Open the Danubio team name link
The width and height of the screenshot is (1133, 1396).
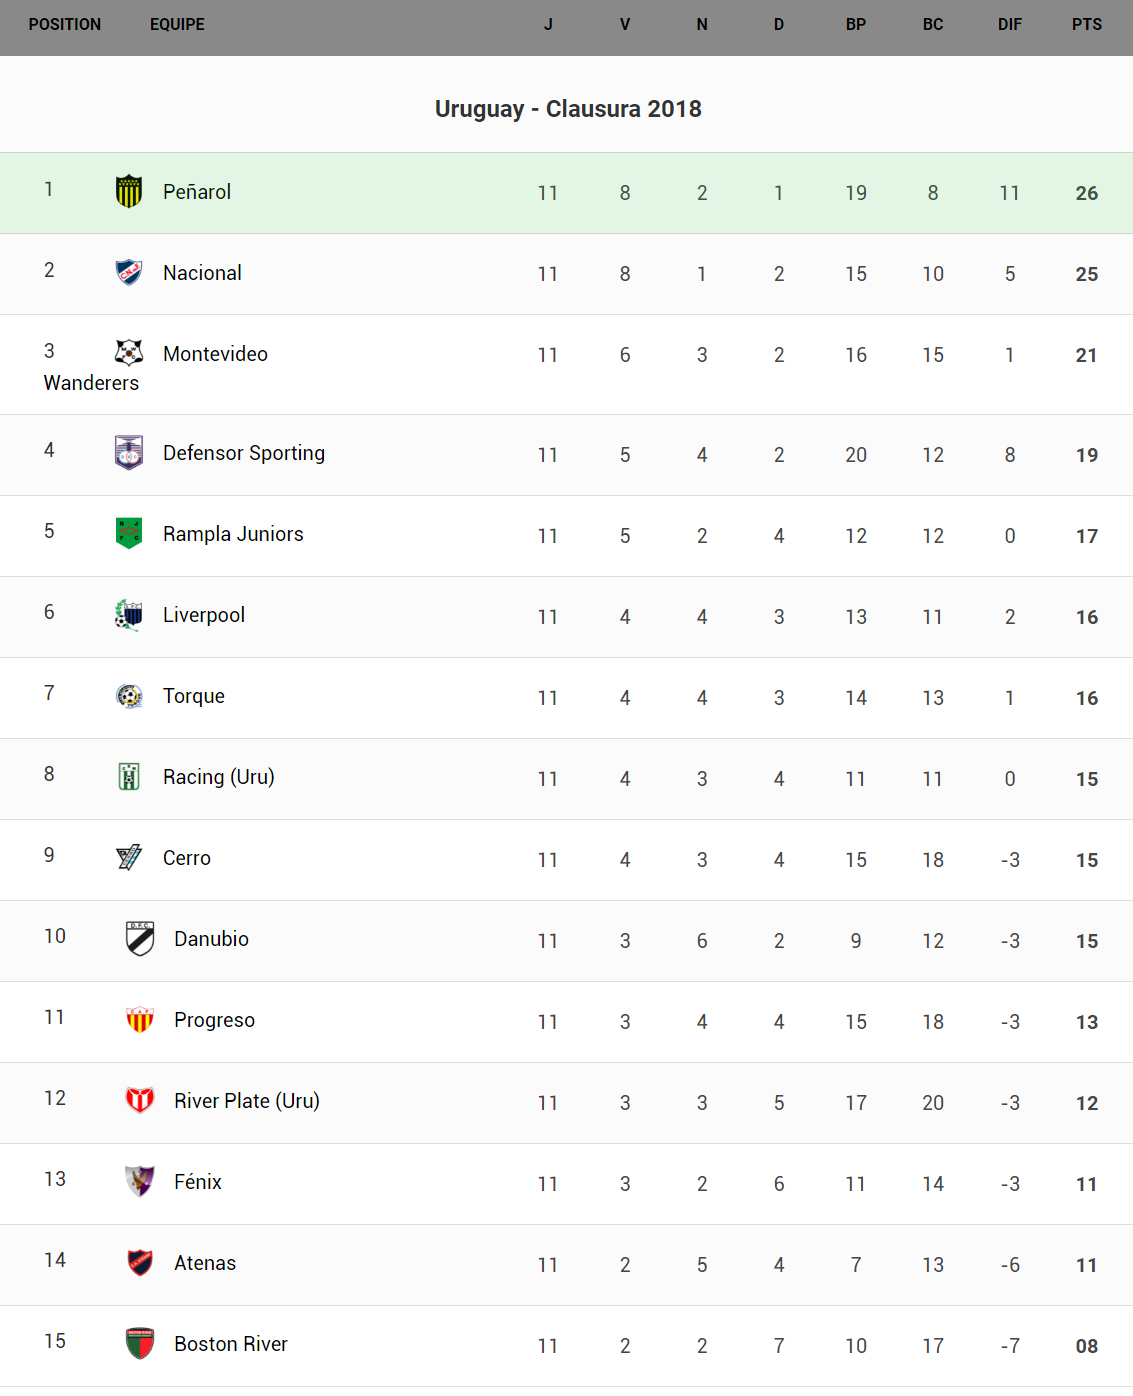[x=211, y=939]
